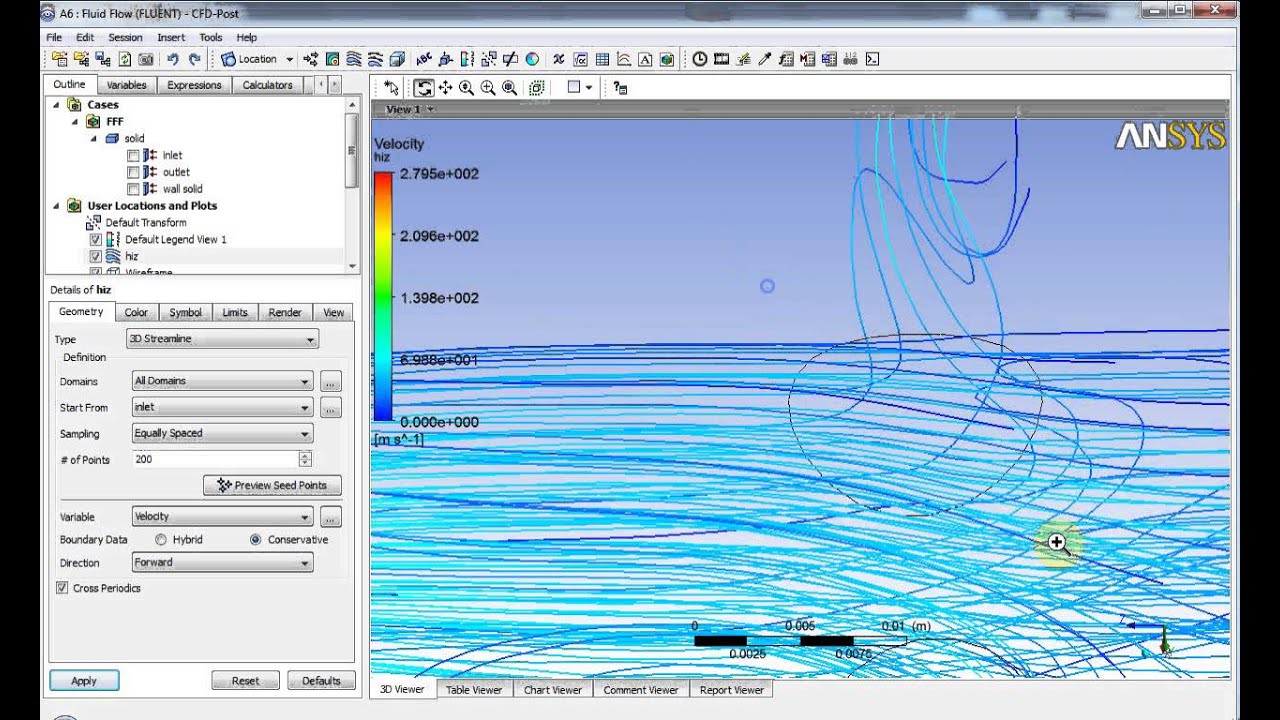Viewport: 1280px width, 720px height.
Task: Click the Variable ellipsis browse button
Action: [331, 516]
